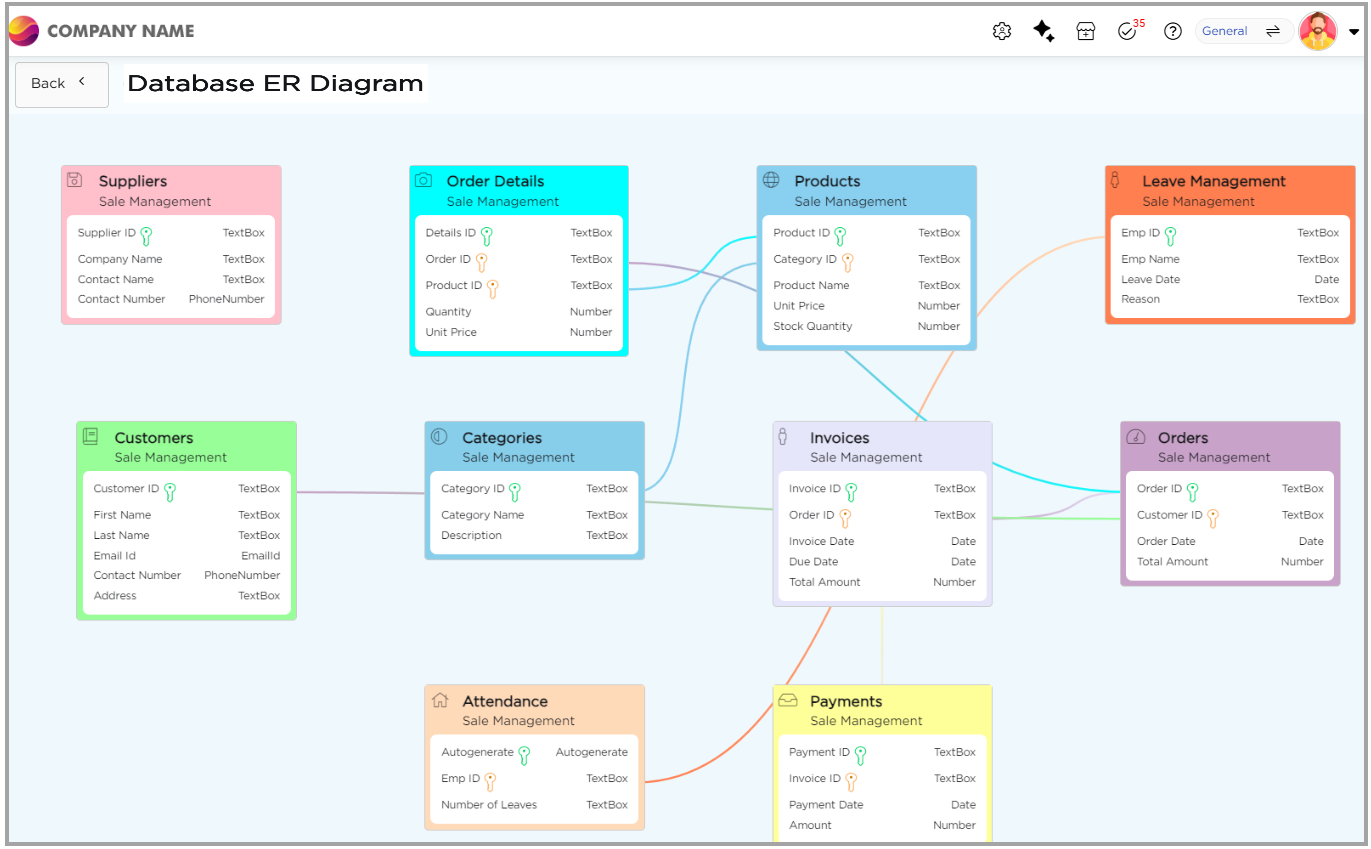Open the marketplace store icon
Screen dimensions: 1371x849
pyautogui.click(x=1086, y=31)
